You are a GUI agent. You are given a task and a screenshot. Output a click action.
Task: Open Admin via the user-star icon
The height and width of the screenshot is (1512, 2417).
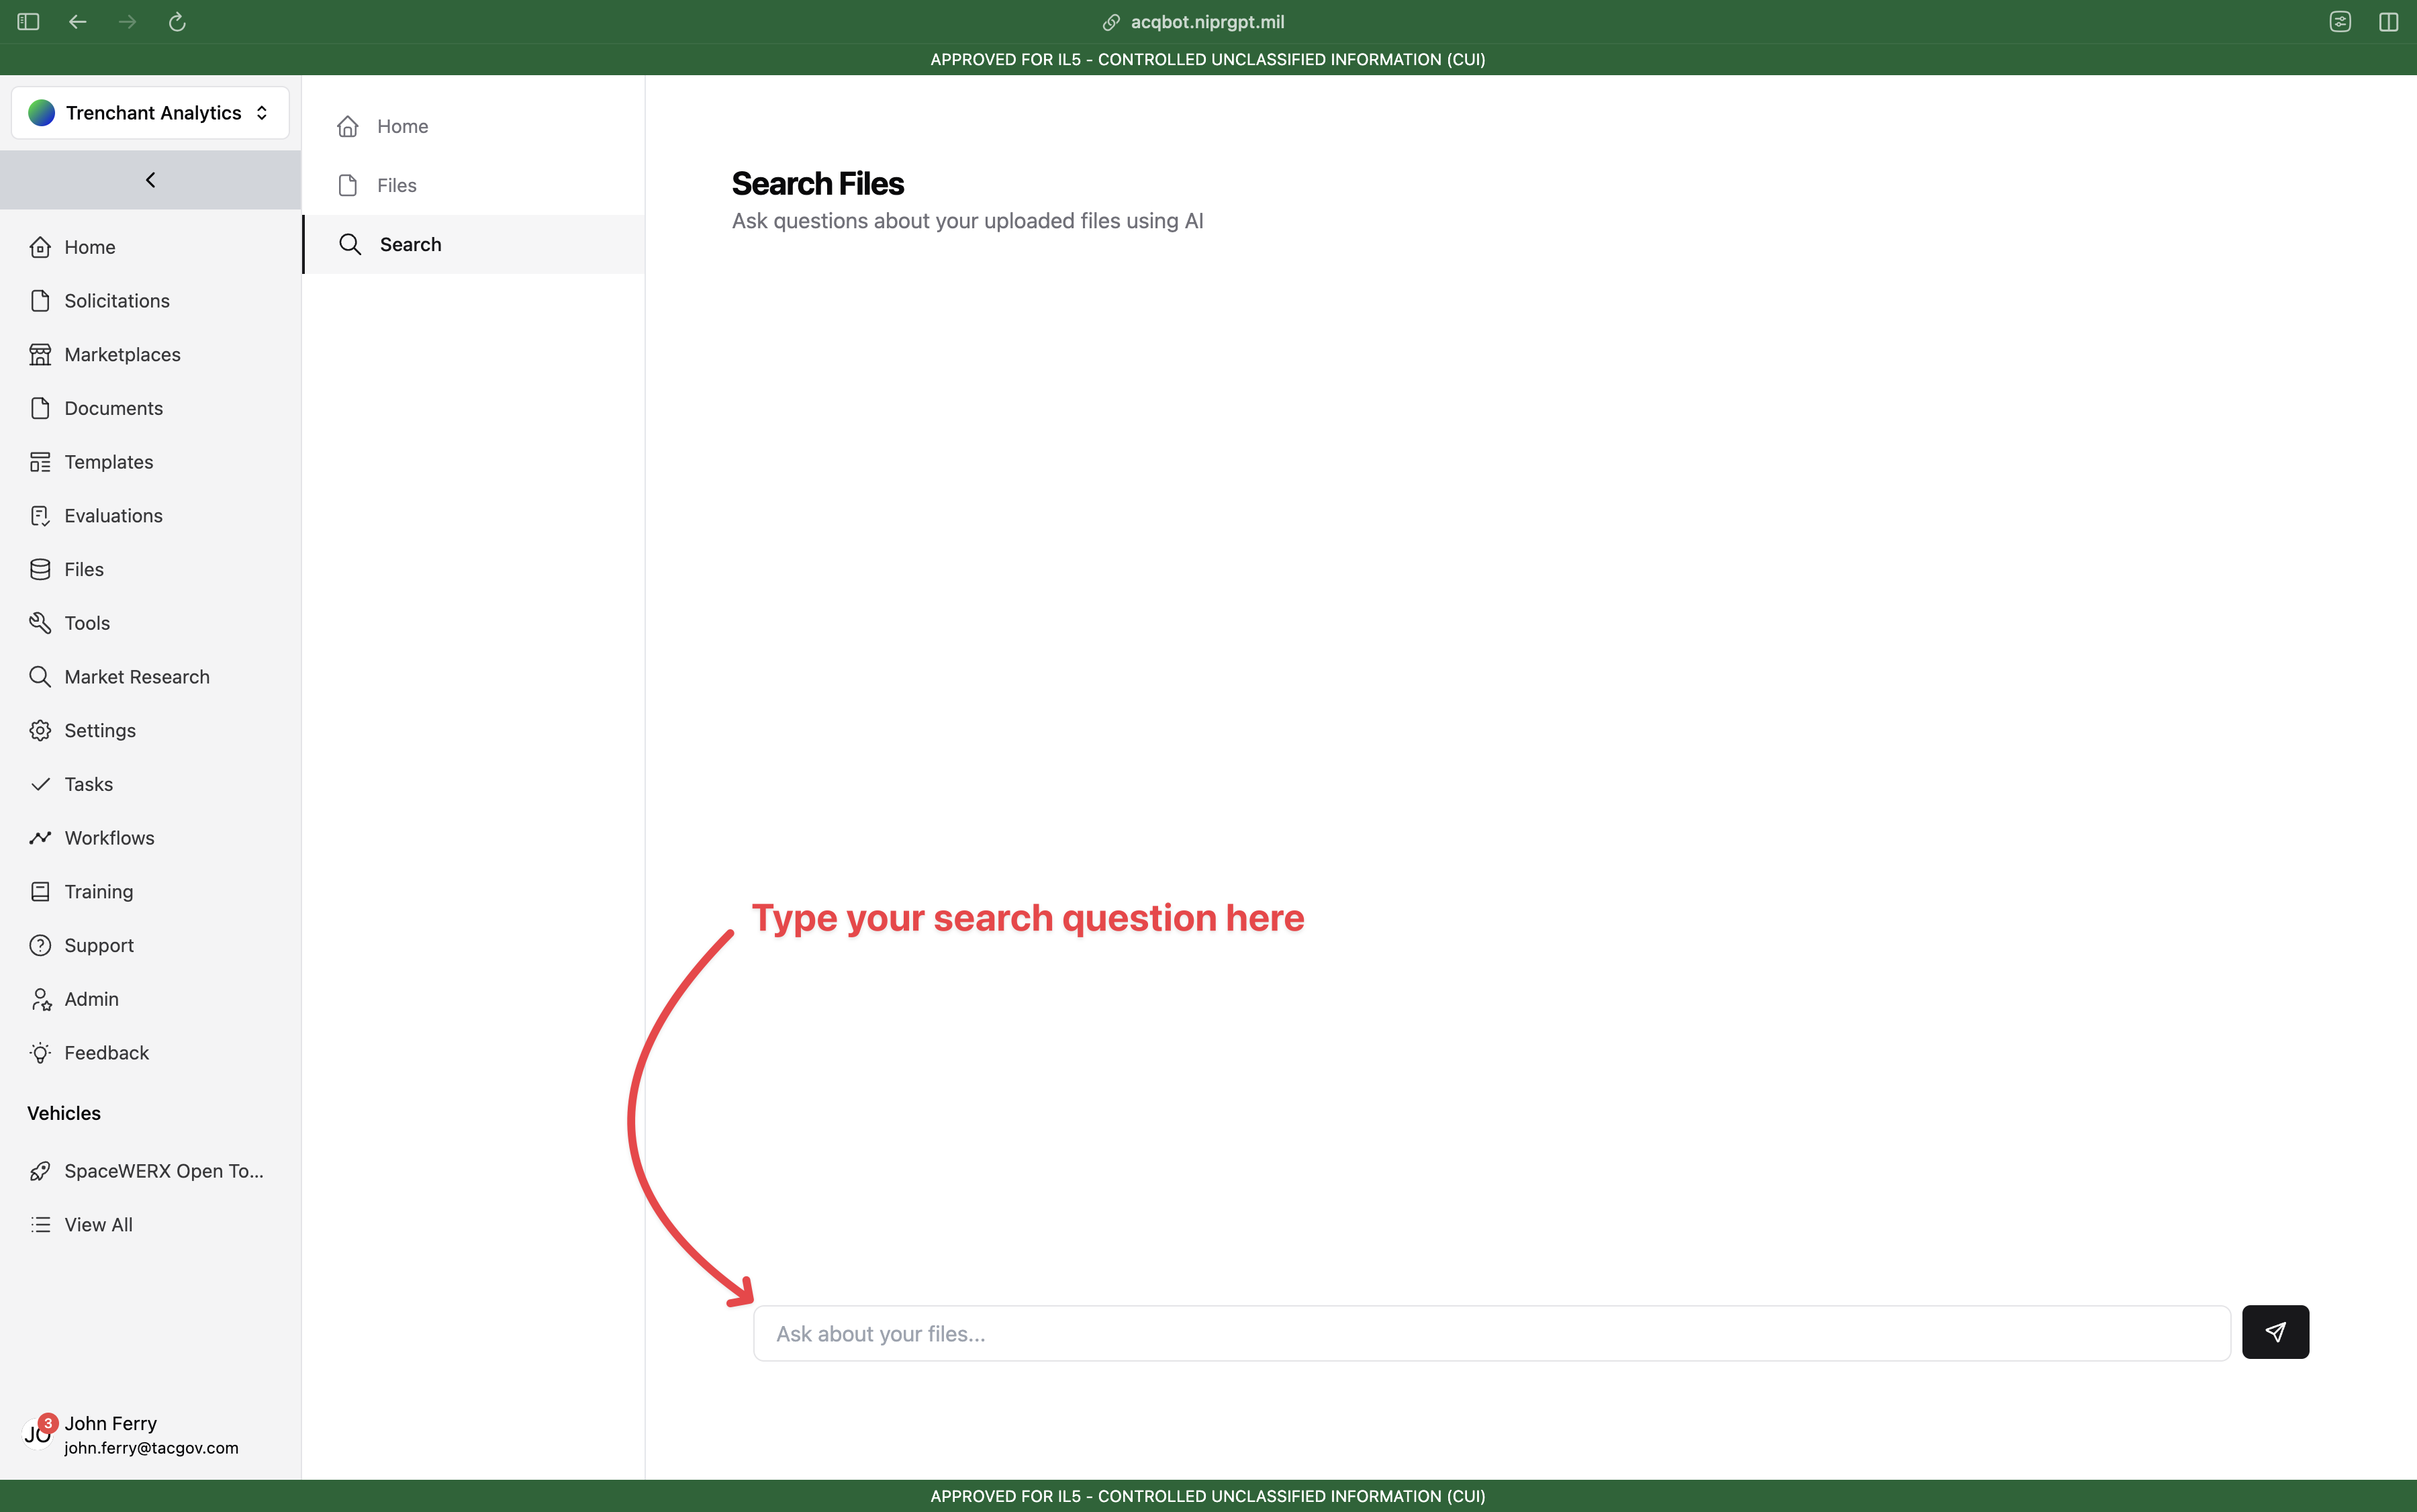40,999
